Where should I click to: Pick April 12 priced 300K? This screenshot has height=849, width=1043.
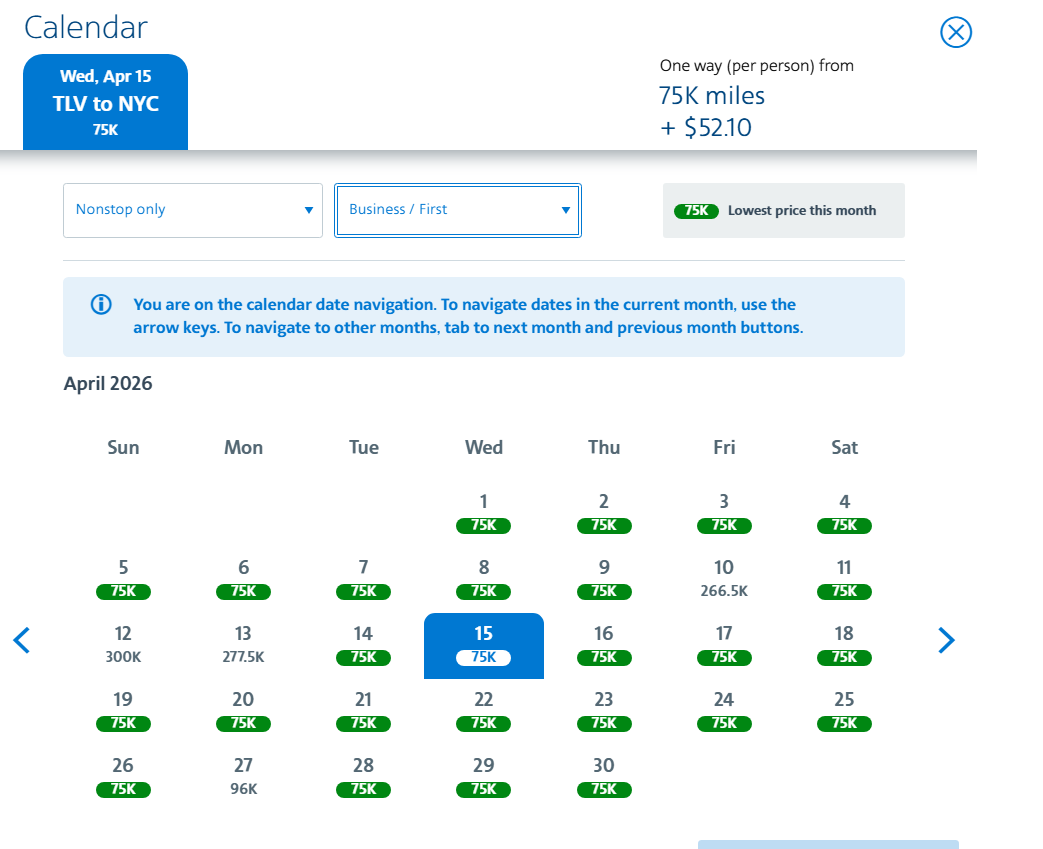click(123, 644)
